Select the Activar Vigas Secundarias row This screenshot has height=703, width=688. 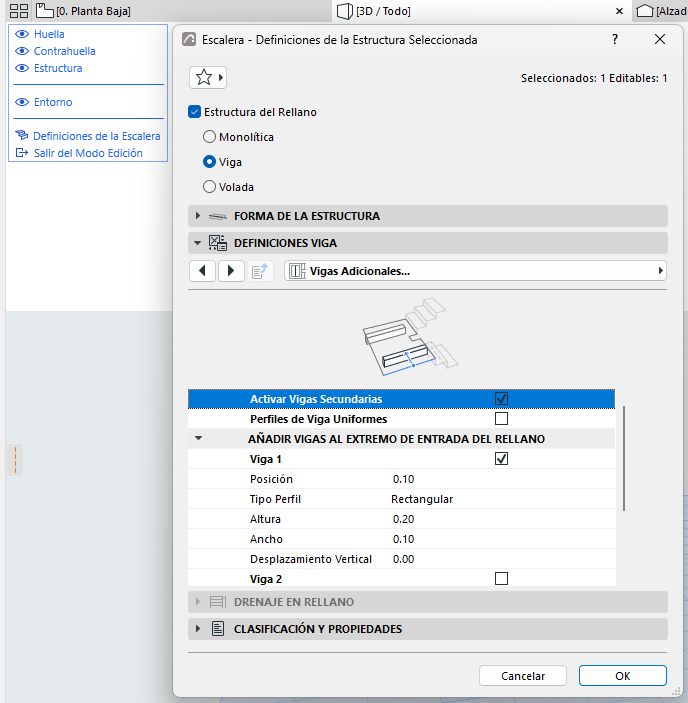pos(401,399)
